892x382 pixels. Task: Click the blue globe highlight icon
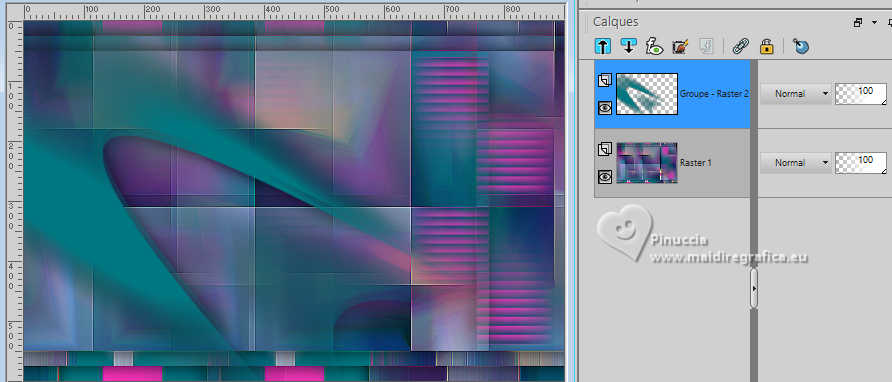click(x=801, y=47)
